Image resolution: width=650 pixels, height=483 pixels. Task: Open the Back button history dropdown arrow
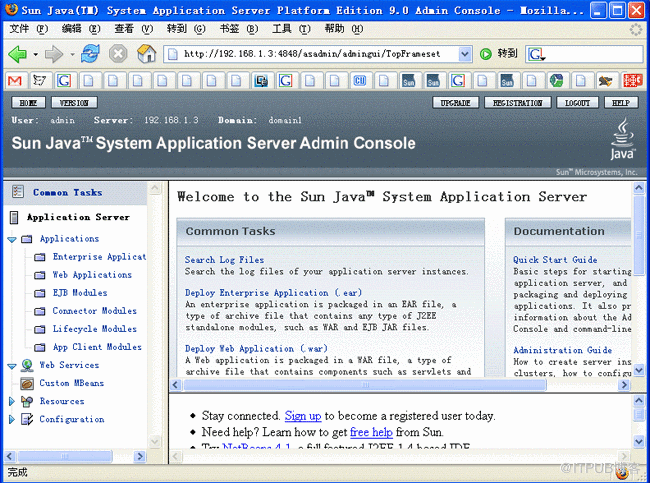[x=36, y=54]
